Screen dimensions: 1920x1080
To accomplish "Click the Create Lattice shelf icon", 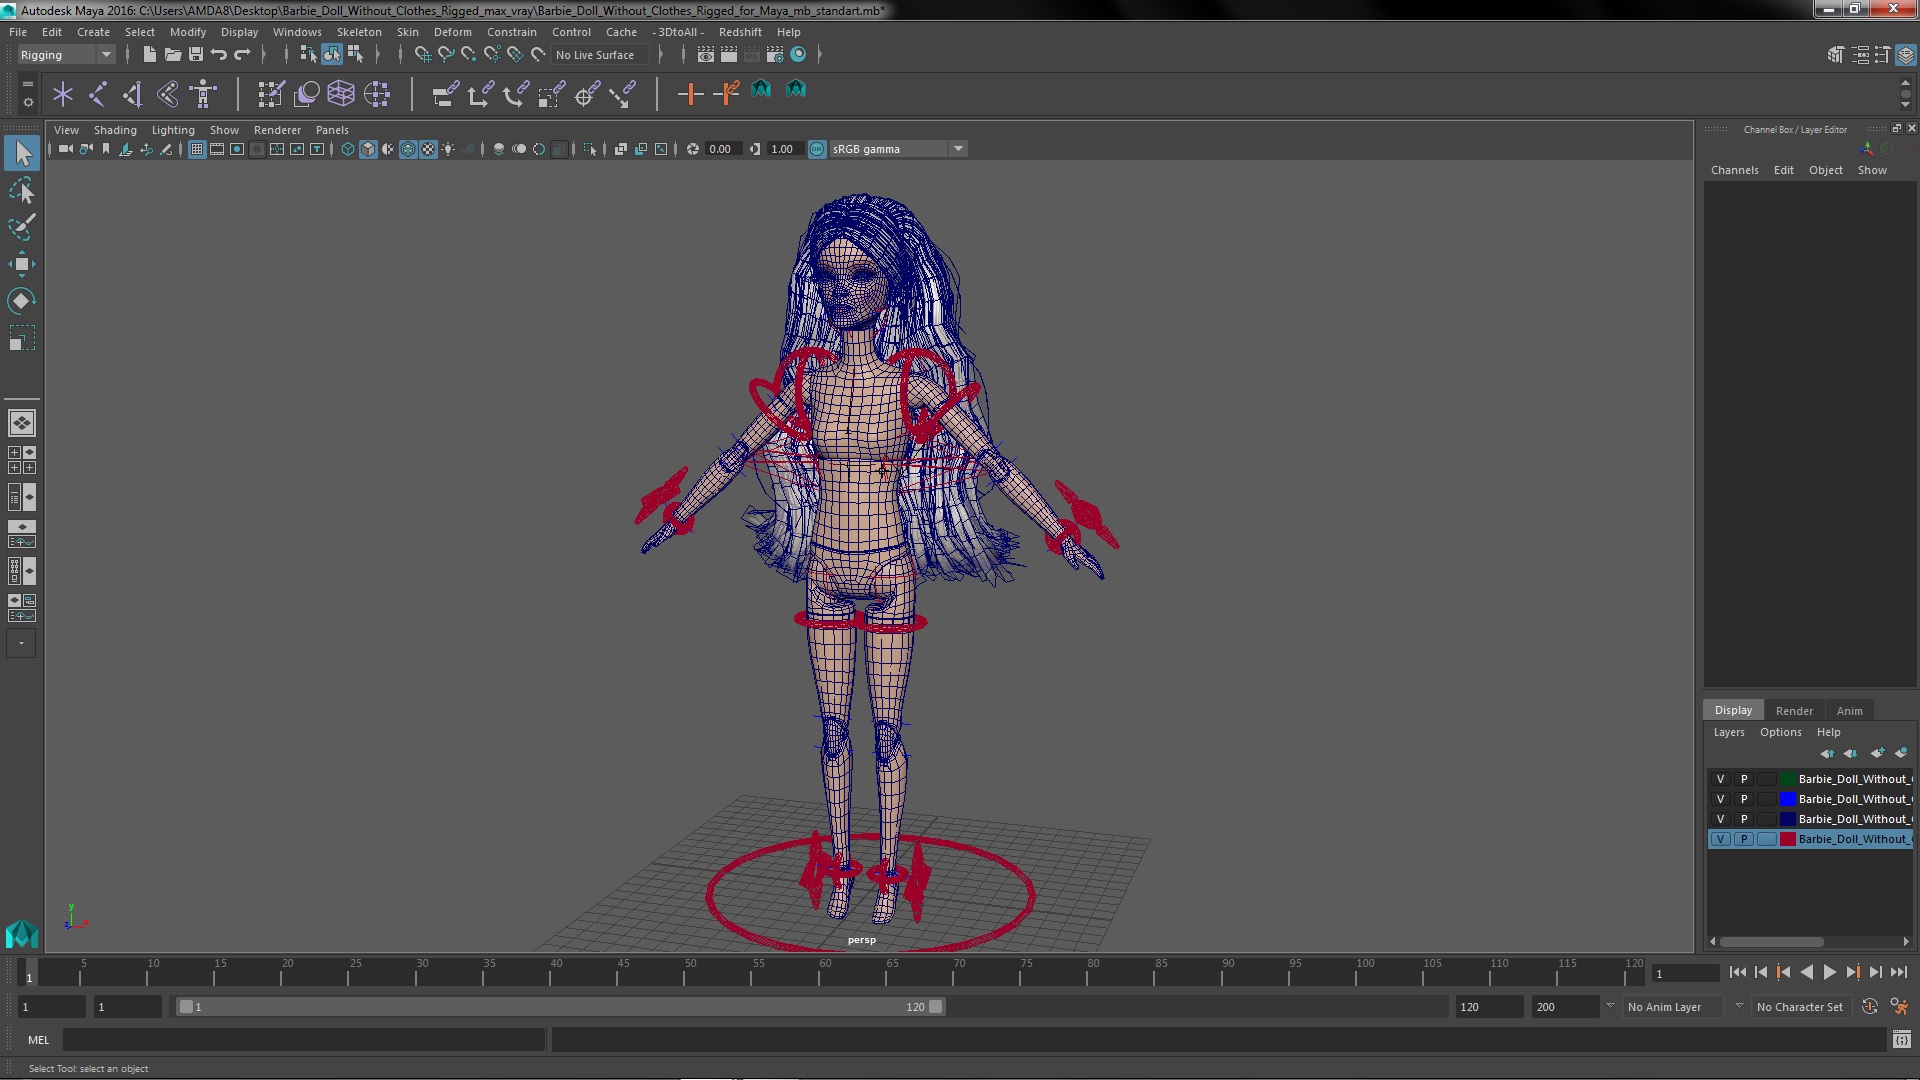I will tap(341, 94).
